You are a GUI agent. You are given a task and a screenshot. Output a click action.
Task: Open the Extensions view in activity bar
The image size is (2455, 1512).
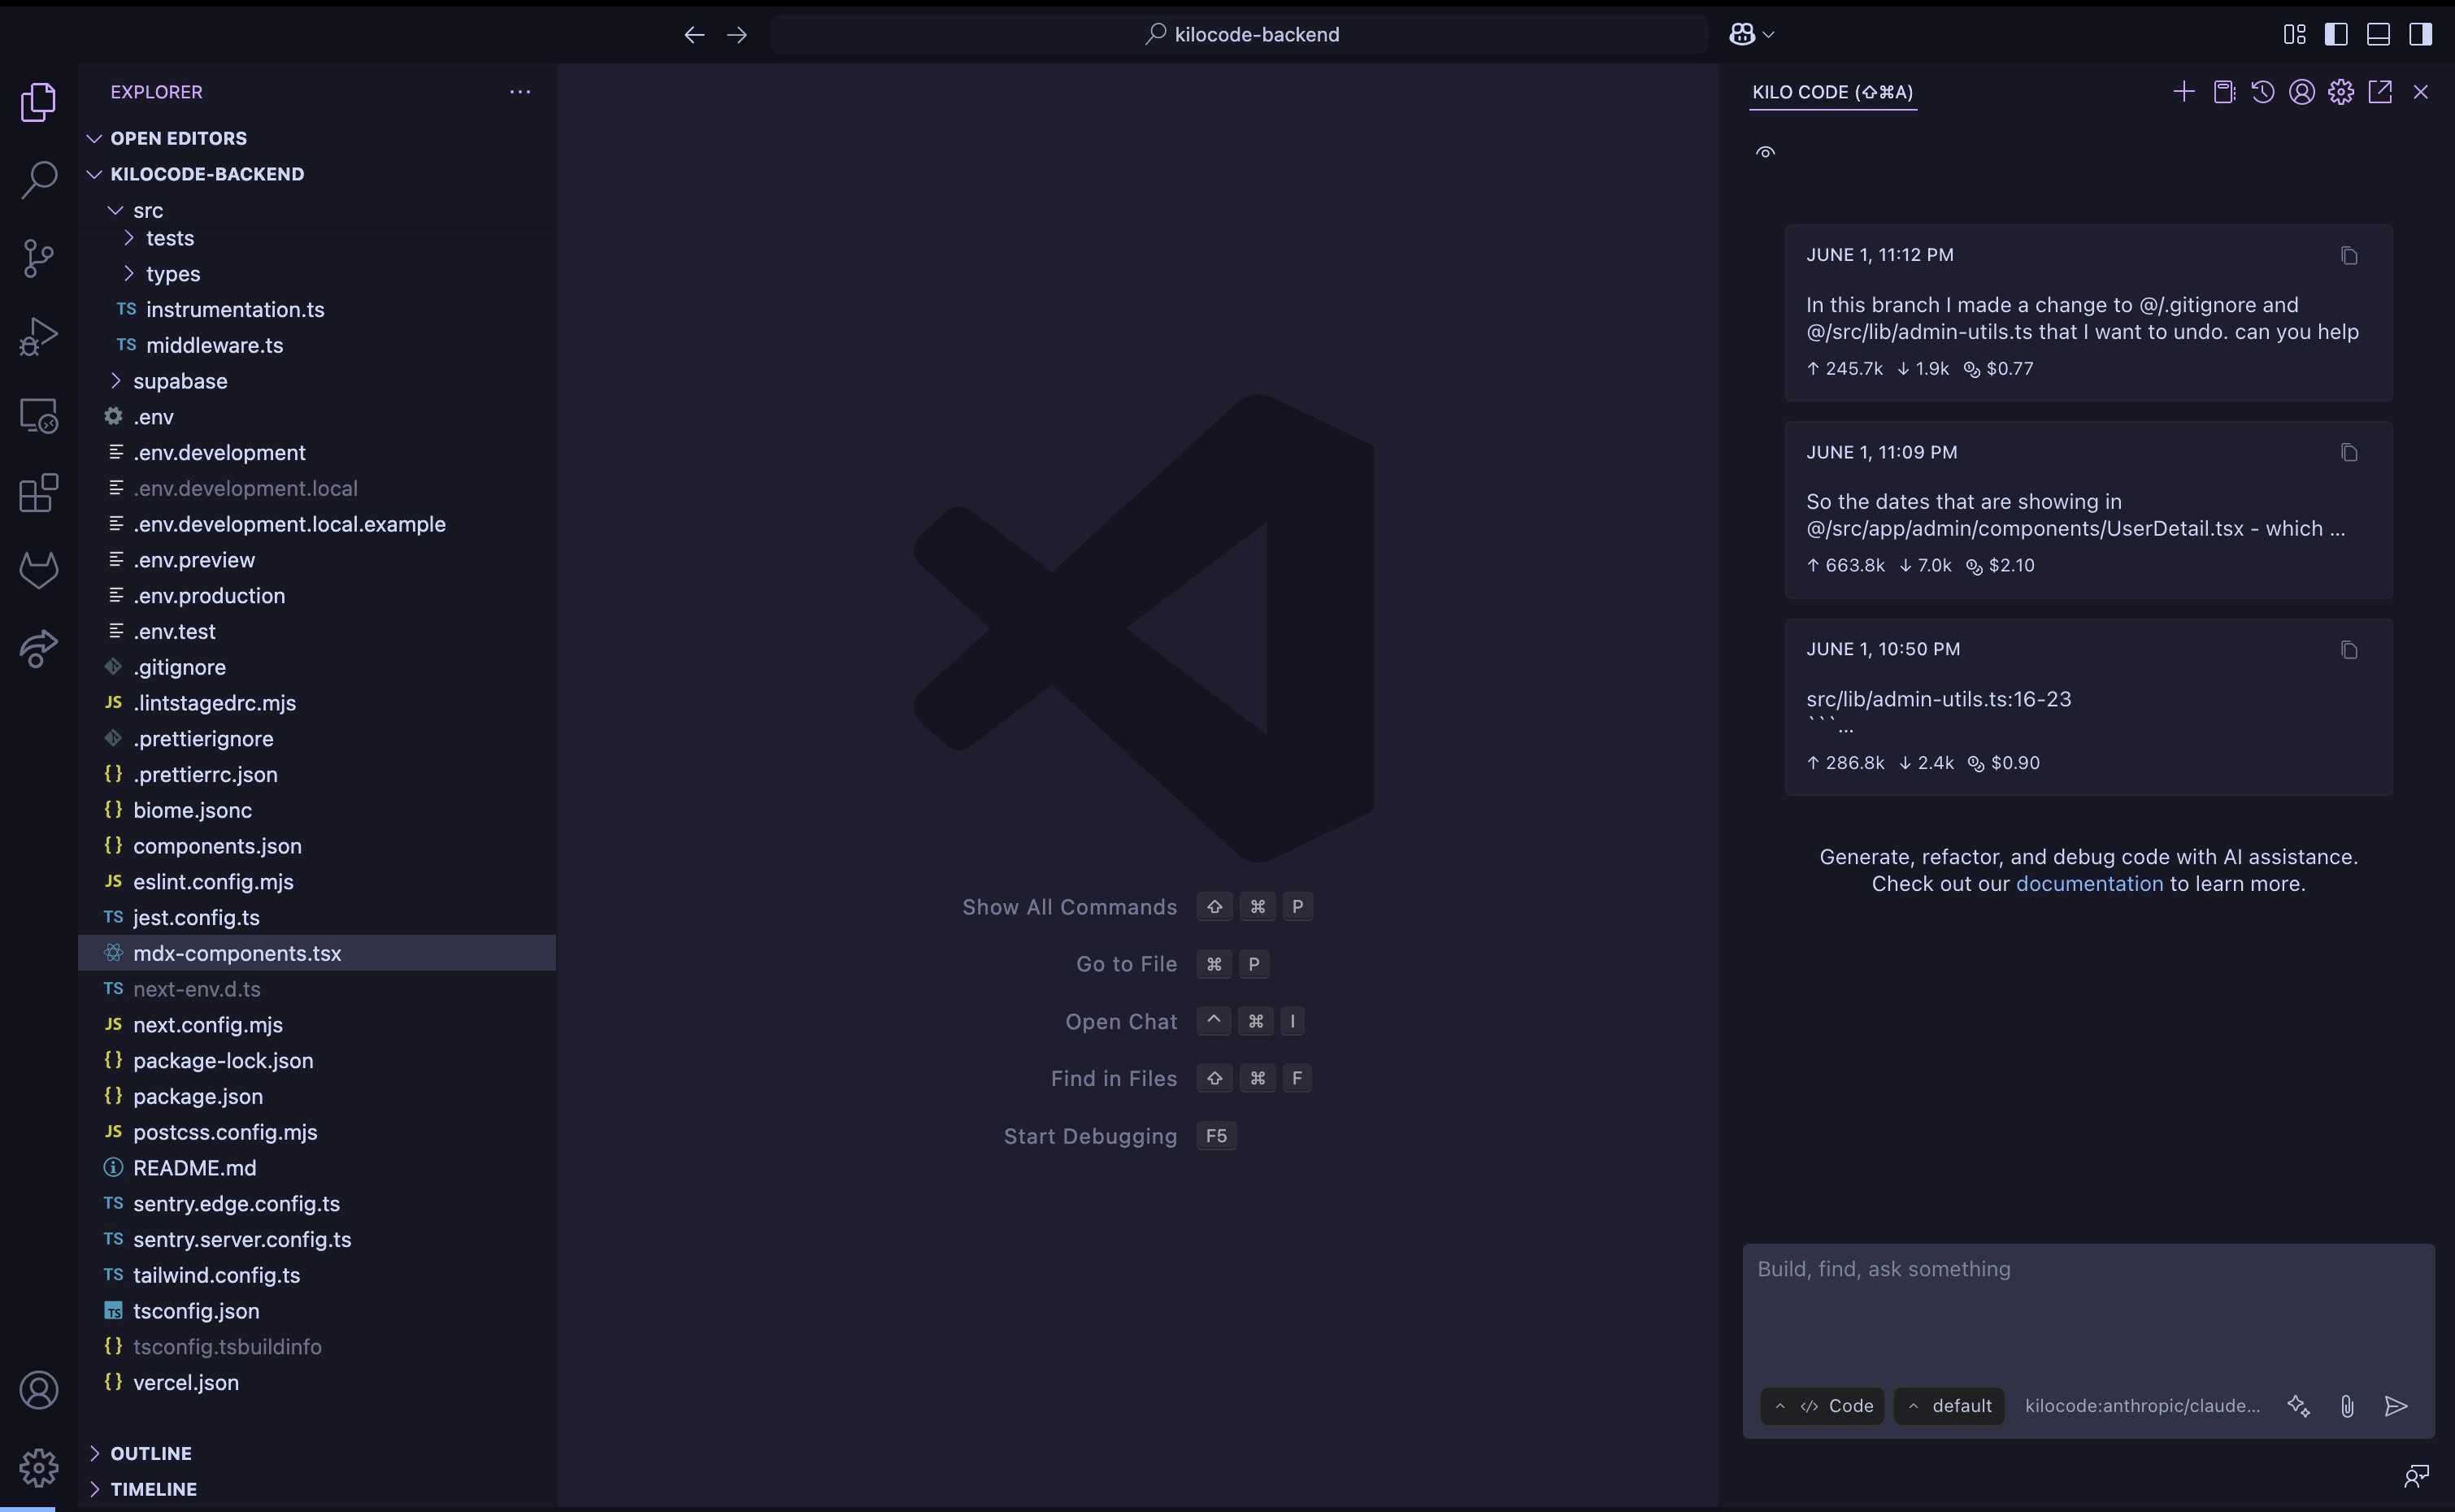tap(38, 493)
